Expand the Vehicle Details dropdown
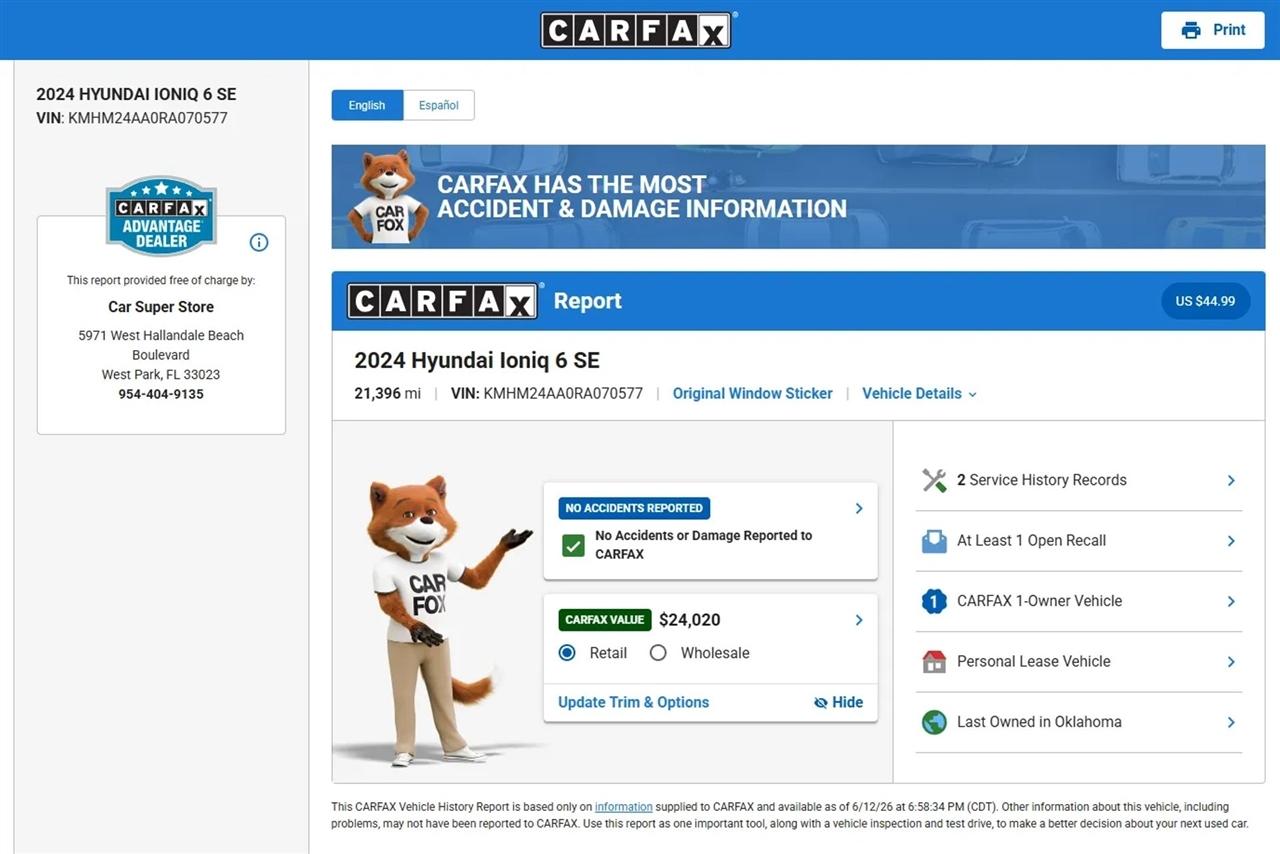 point(920,394)
